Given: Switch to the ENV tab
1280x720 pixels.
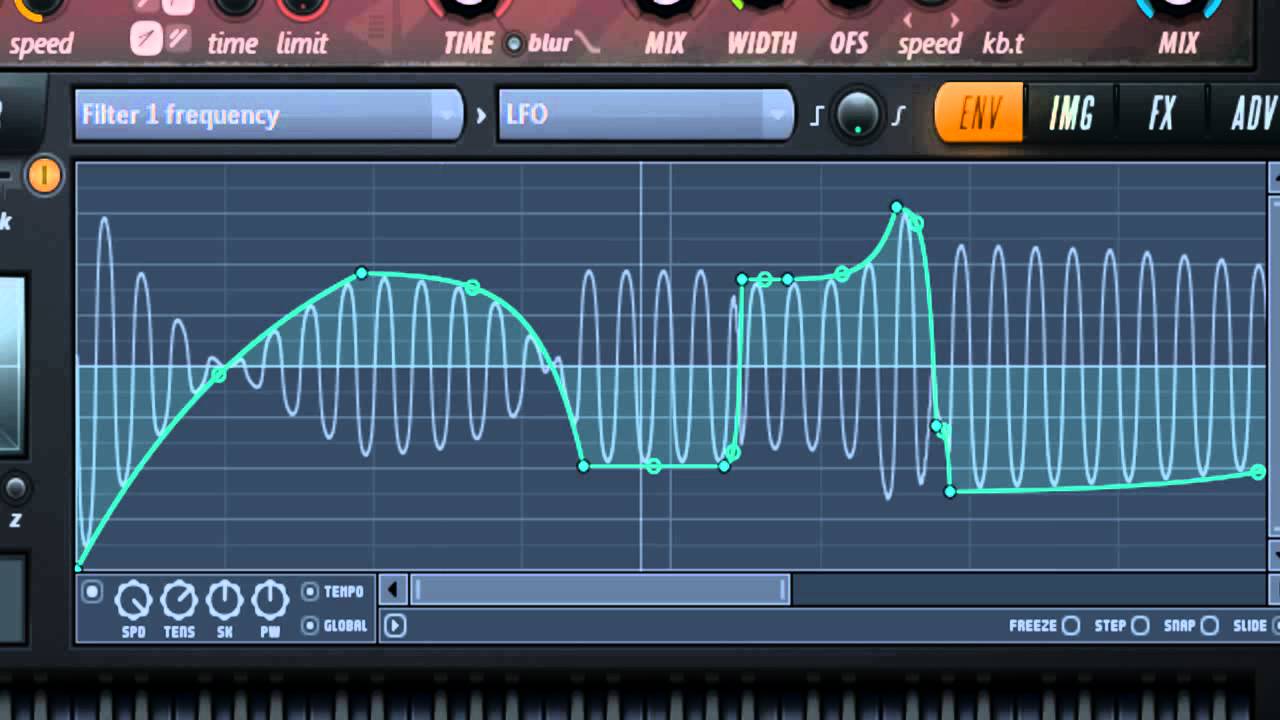Looking at the screenshot, I should click(x=979, y=113).
